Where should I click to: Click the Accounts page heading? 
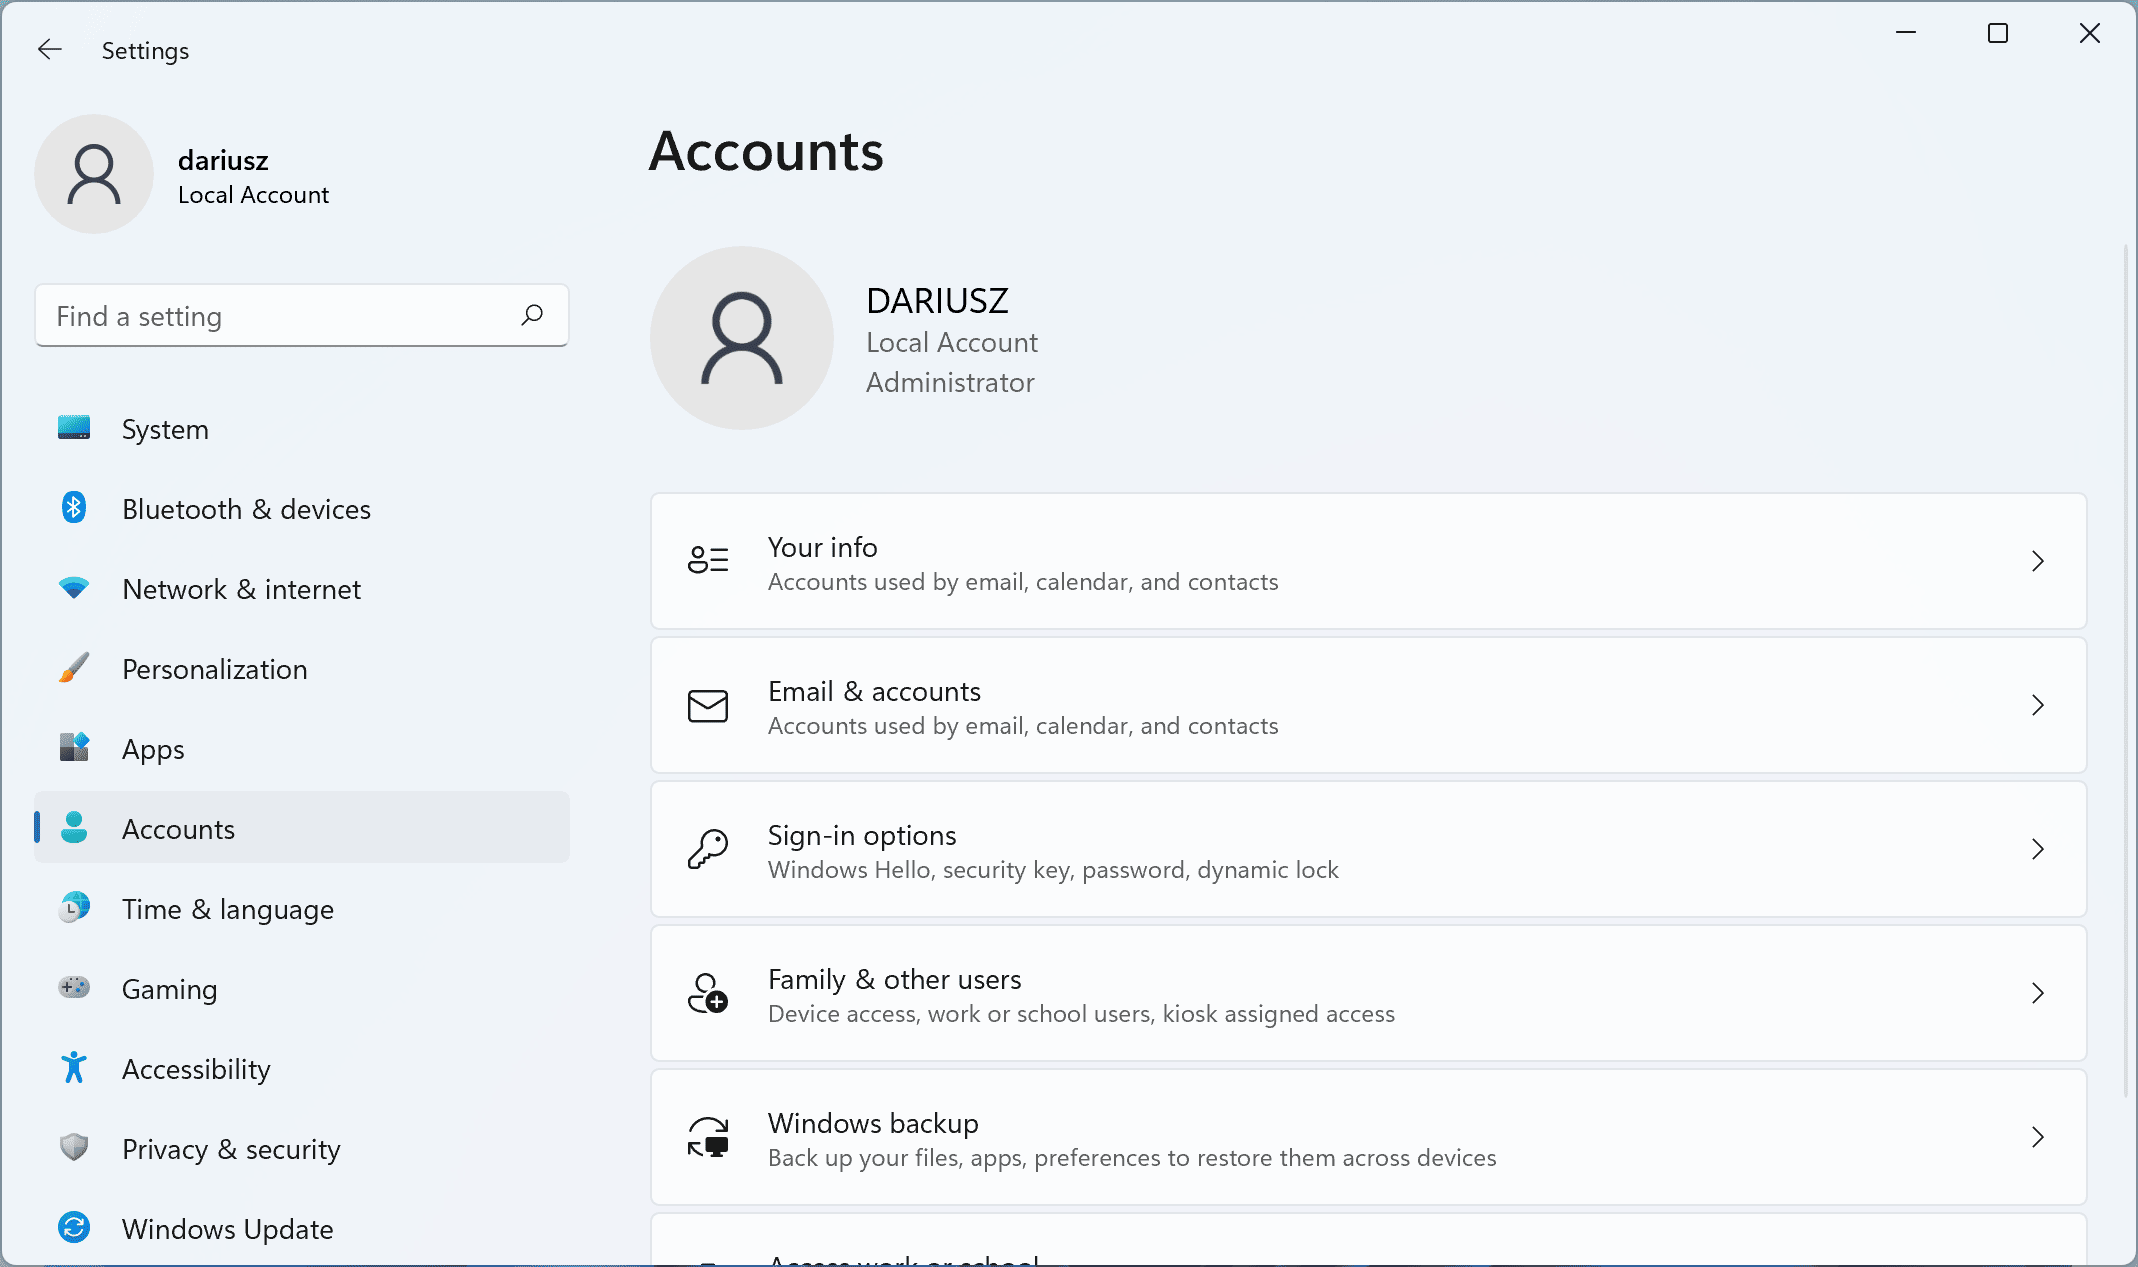766,152
